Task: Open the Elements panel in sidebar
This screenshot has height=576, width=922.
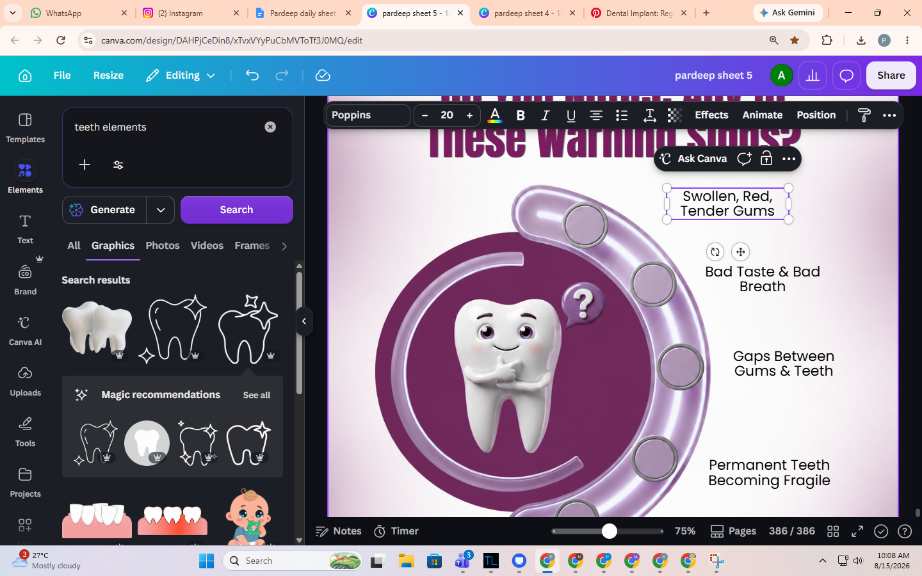Action: tap(25, 178)
